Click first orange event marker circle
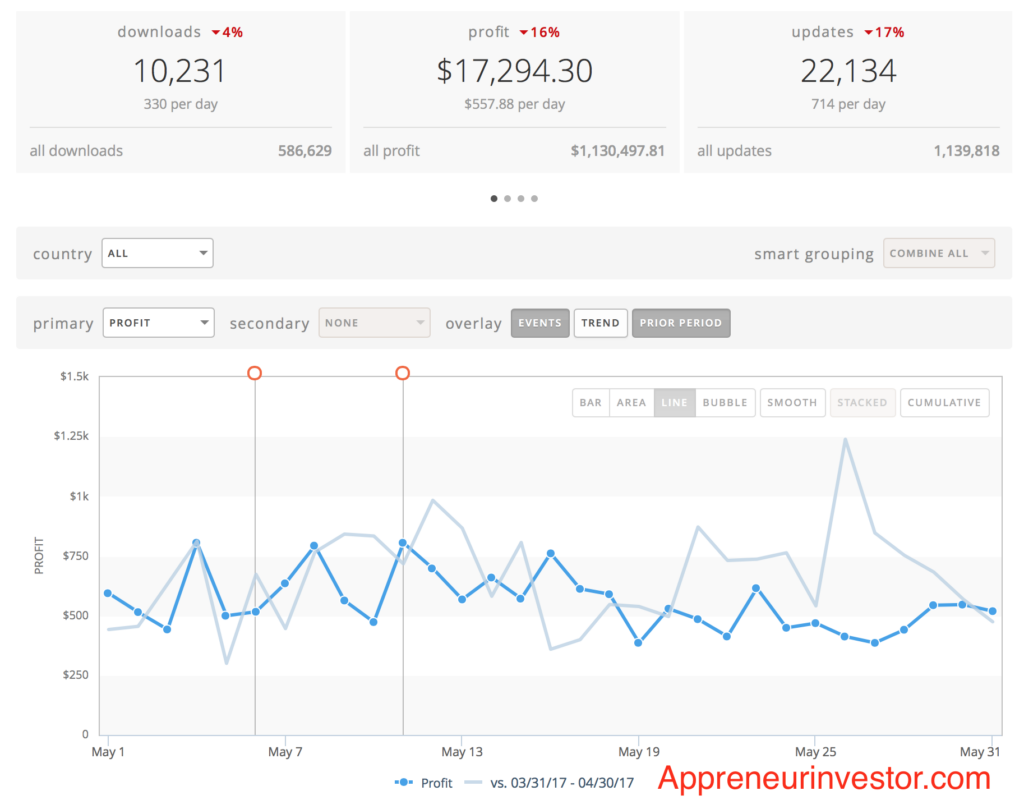 (254, 373)
